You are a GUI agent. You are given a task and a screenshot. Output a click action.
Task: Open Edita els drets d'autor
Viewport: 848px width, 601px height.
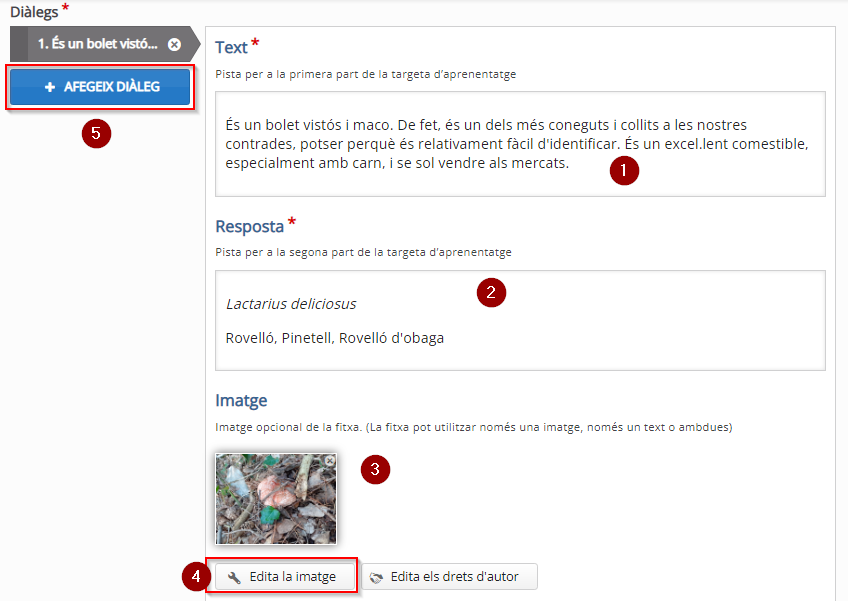(449, 577)
